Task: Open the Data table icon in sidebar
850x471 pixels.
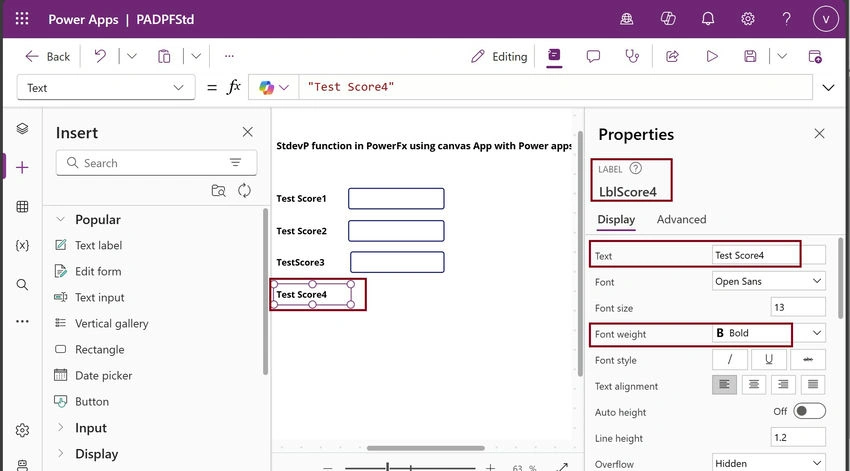Action: click(x=22, y=207)
